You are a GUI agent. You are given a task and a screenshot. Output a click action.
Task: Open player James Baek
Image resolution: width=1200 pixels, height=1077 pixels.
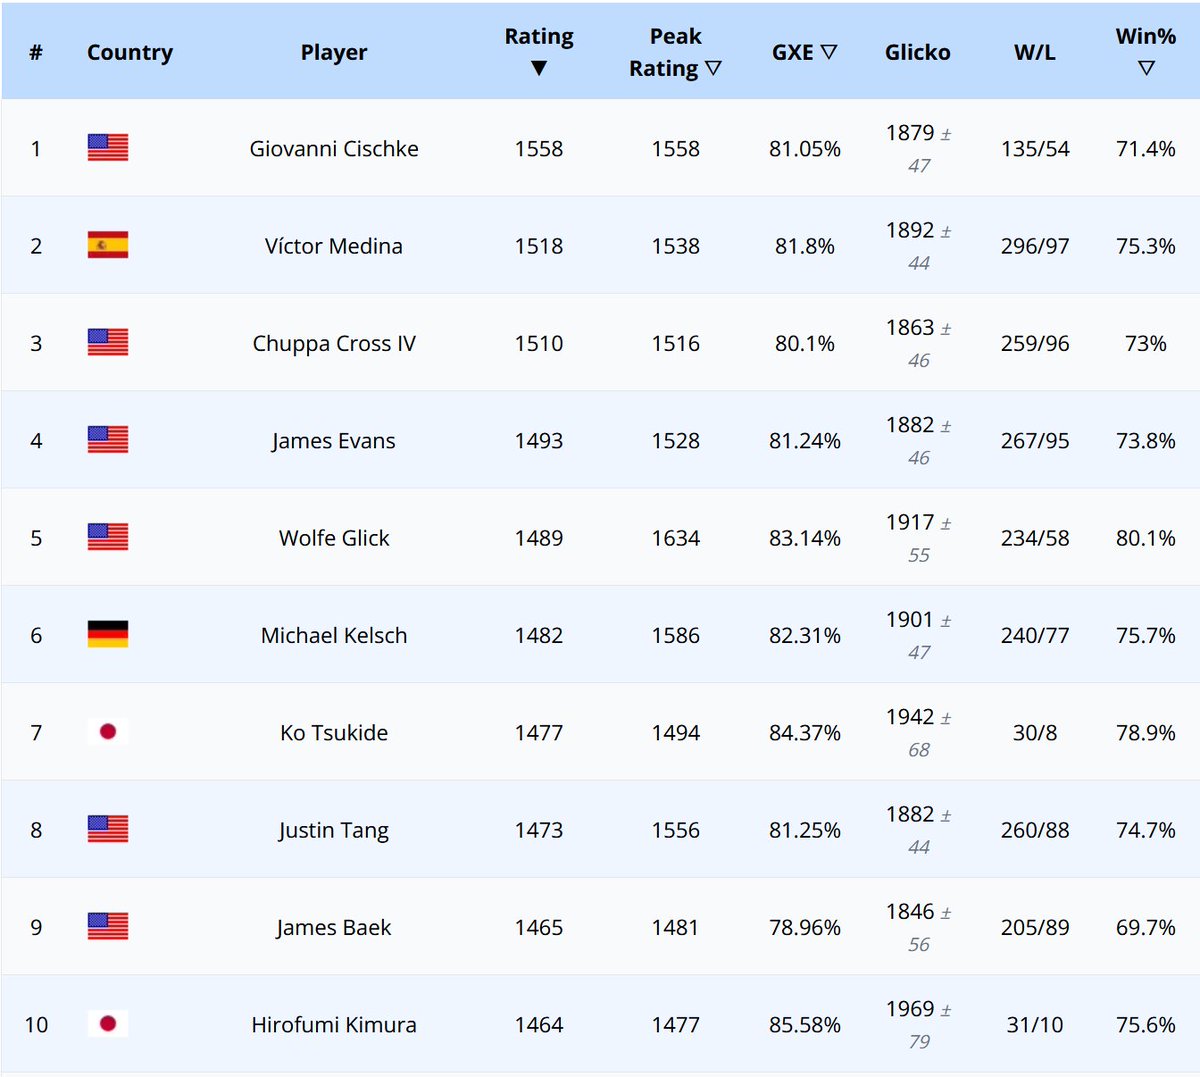coord(334,927)
